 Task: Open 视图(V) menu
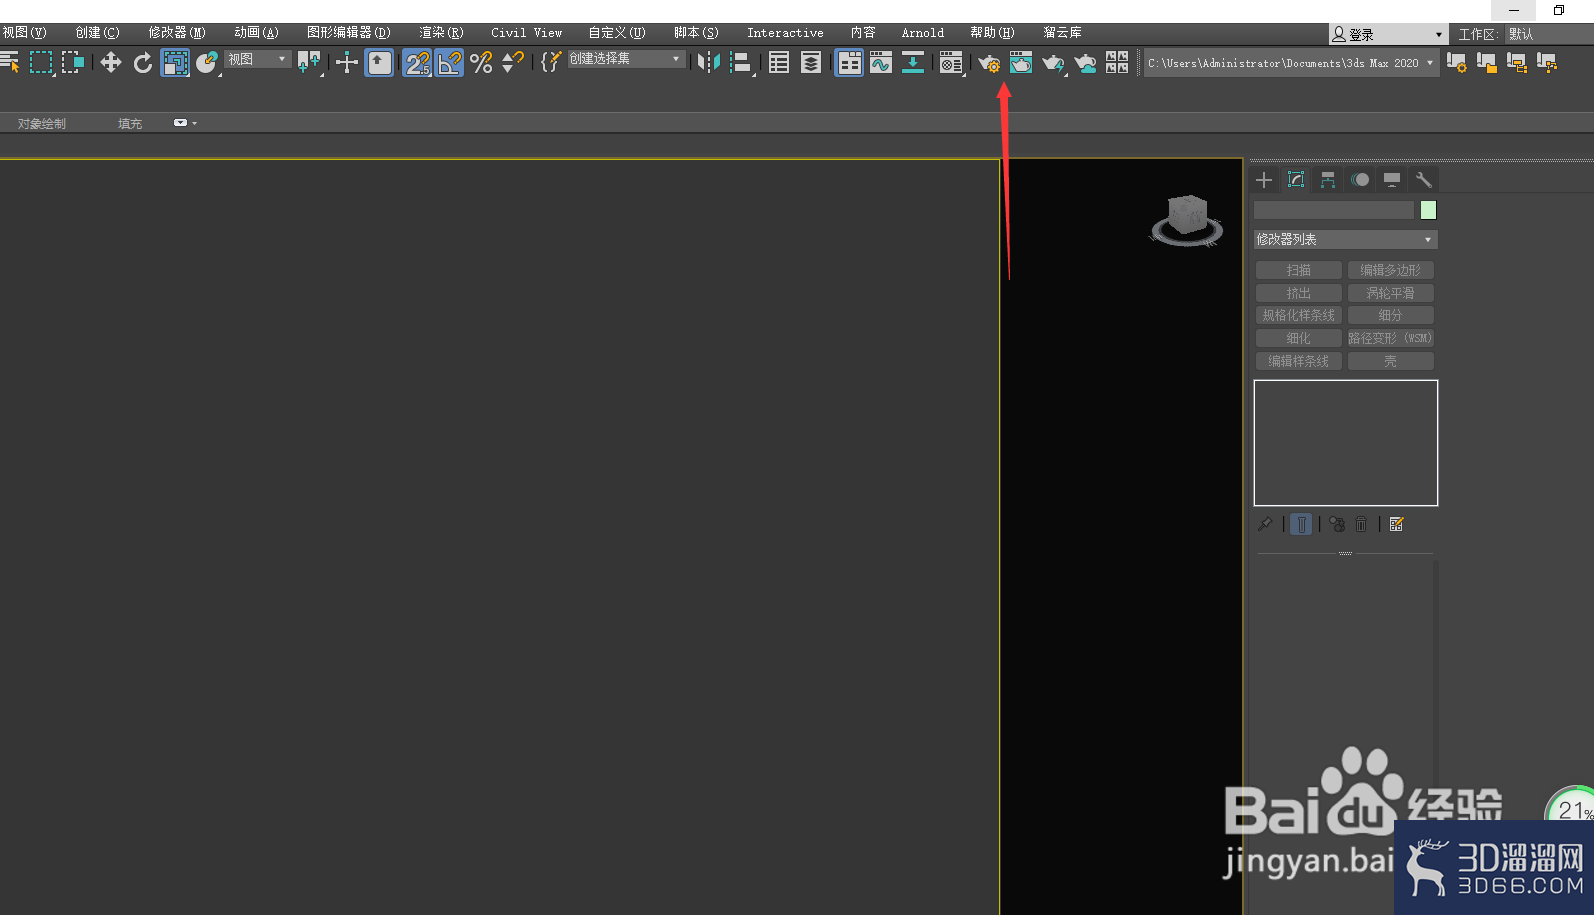tap(24, 33)
